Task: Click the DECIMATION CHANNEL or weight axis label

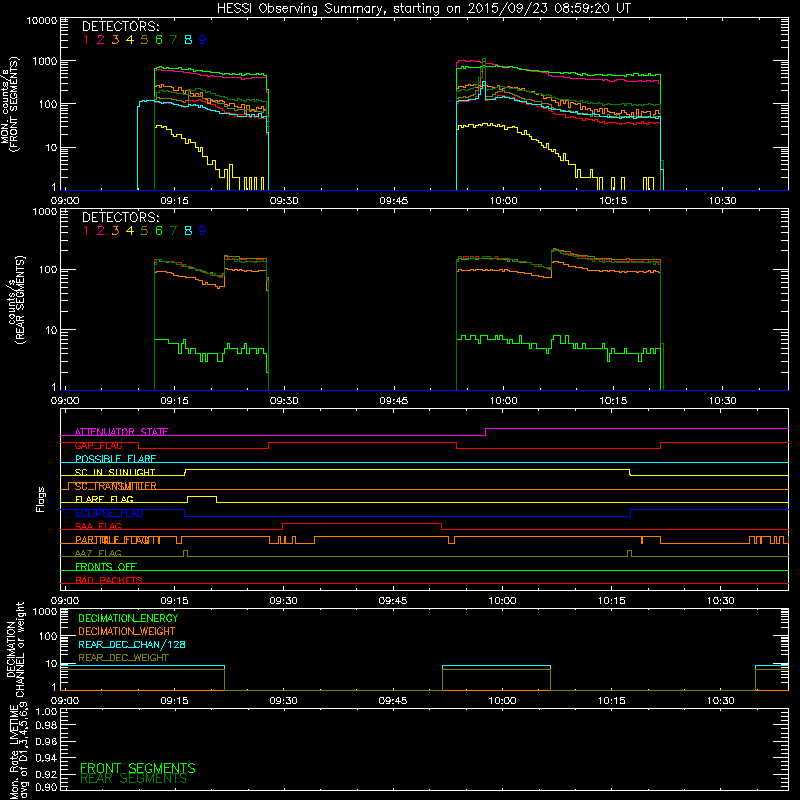Action: point(15,649)
